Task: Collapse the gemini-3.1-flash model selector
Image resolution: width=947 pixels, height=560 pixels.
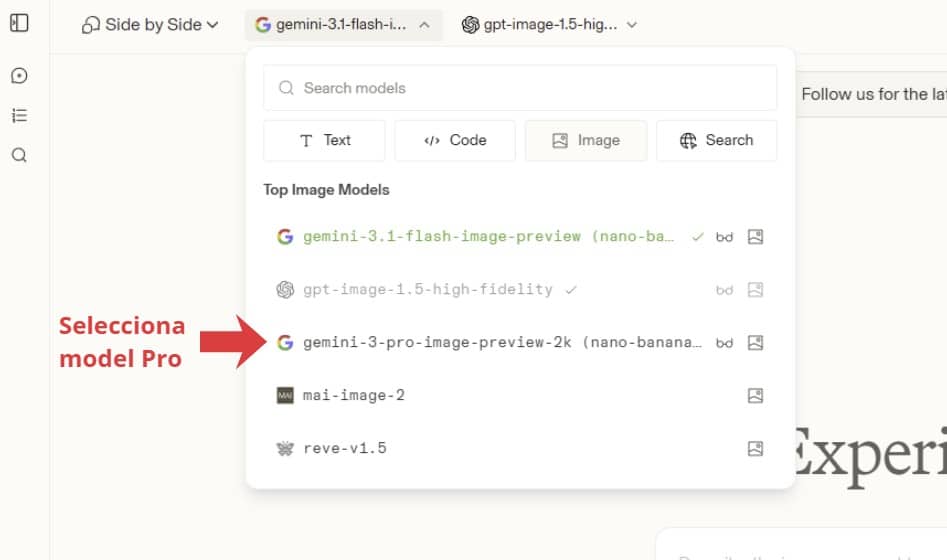Action: [x=343, y=25]
